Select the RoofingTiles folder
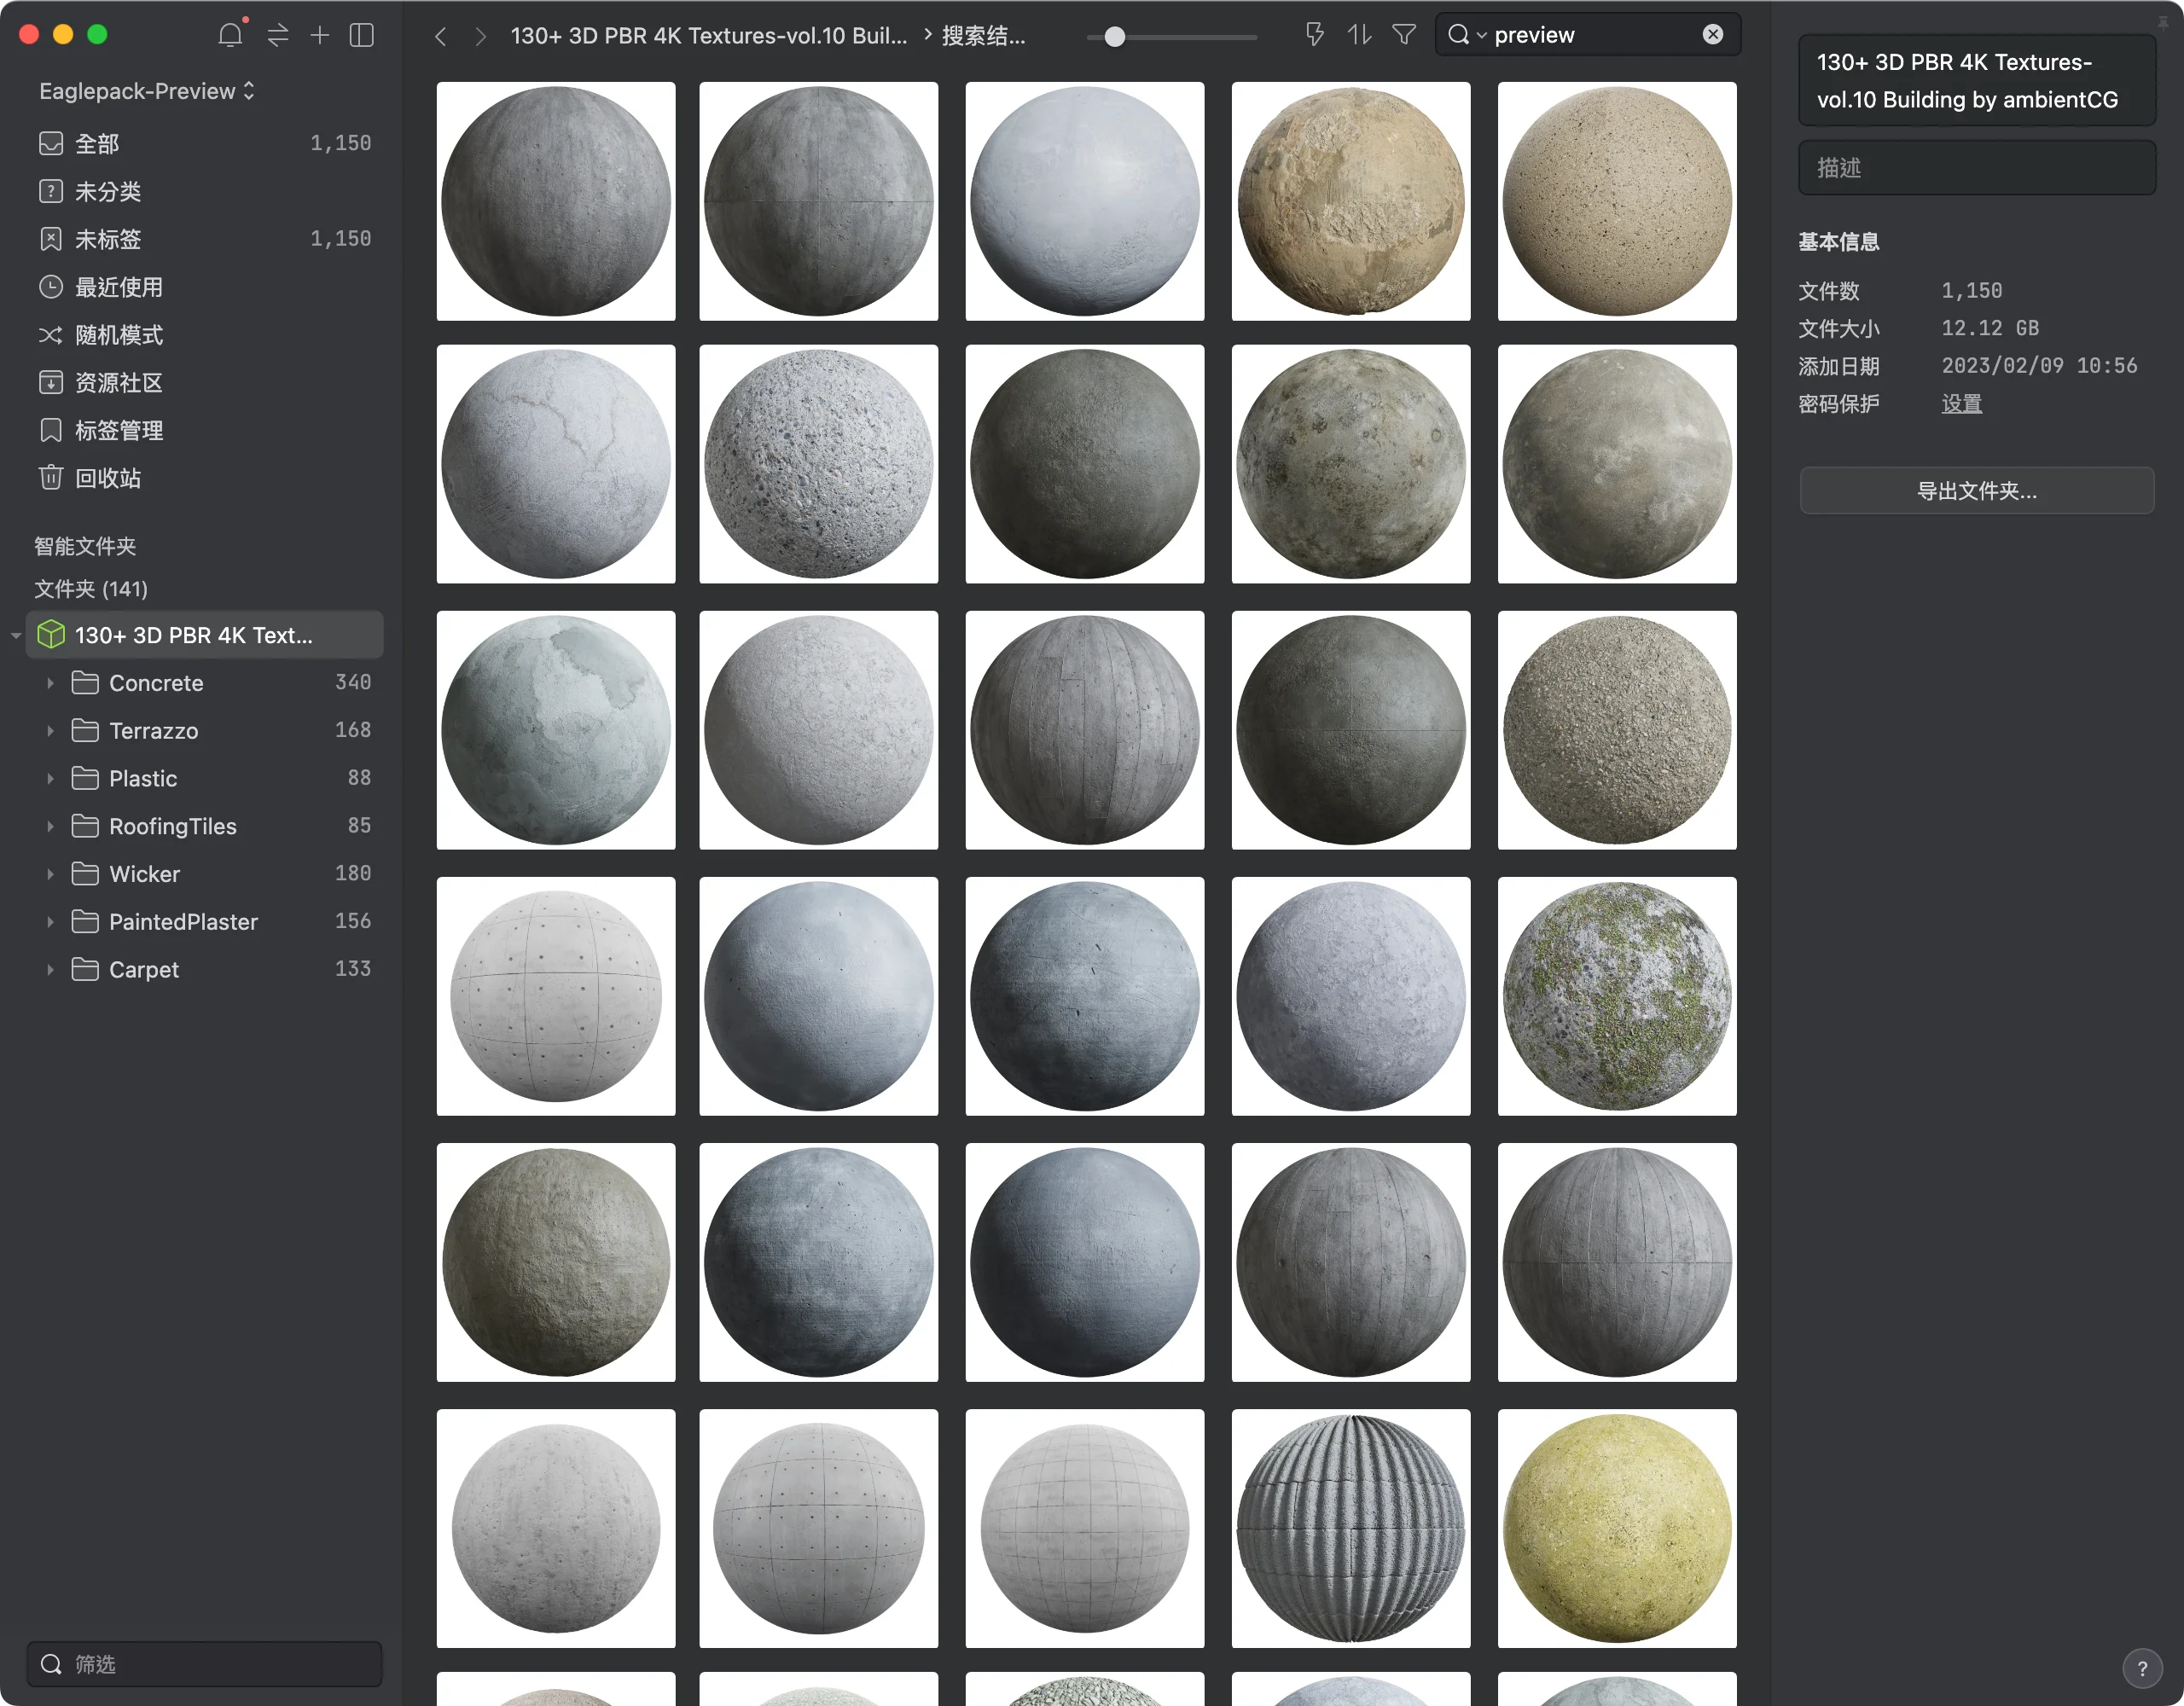2184x1706 pixels. pos(205,826)
